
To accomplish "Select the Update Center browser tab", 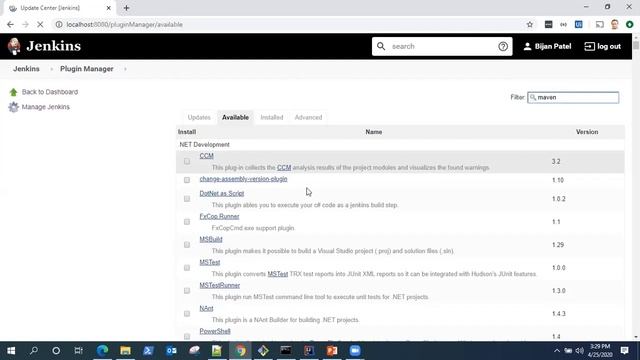I will click(60, 8).
